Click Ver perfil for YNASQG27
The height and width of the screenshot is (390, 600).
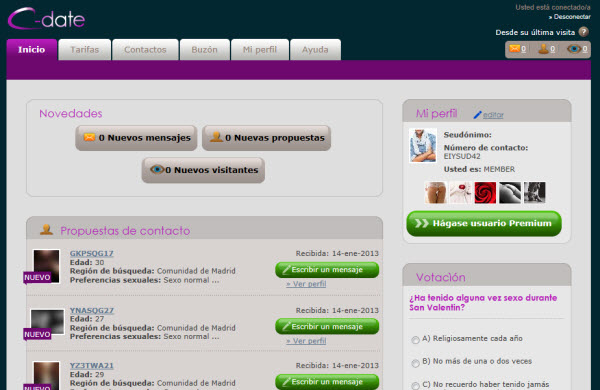pyautogui.click(x=306, y=341)
